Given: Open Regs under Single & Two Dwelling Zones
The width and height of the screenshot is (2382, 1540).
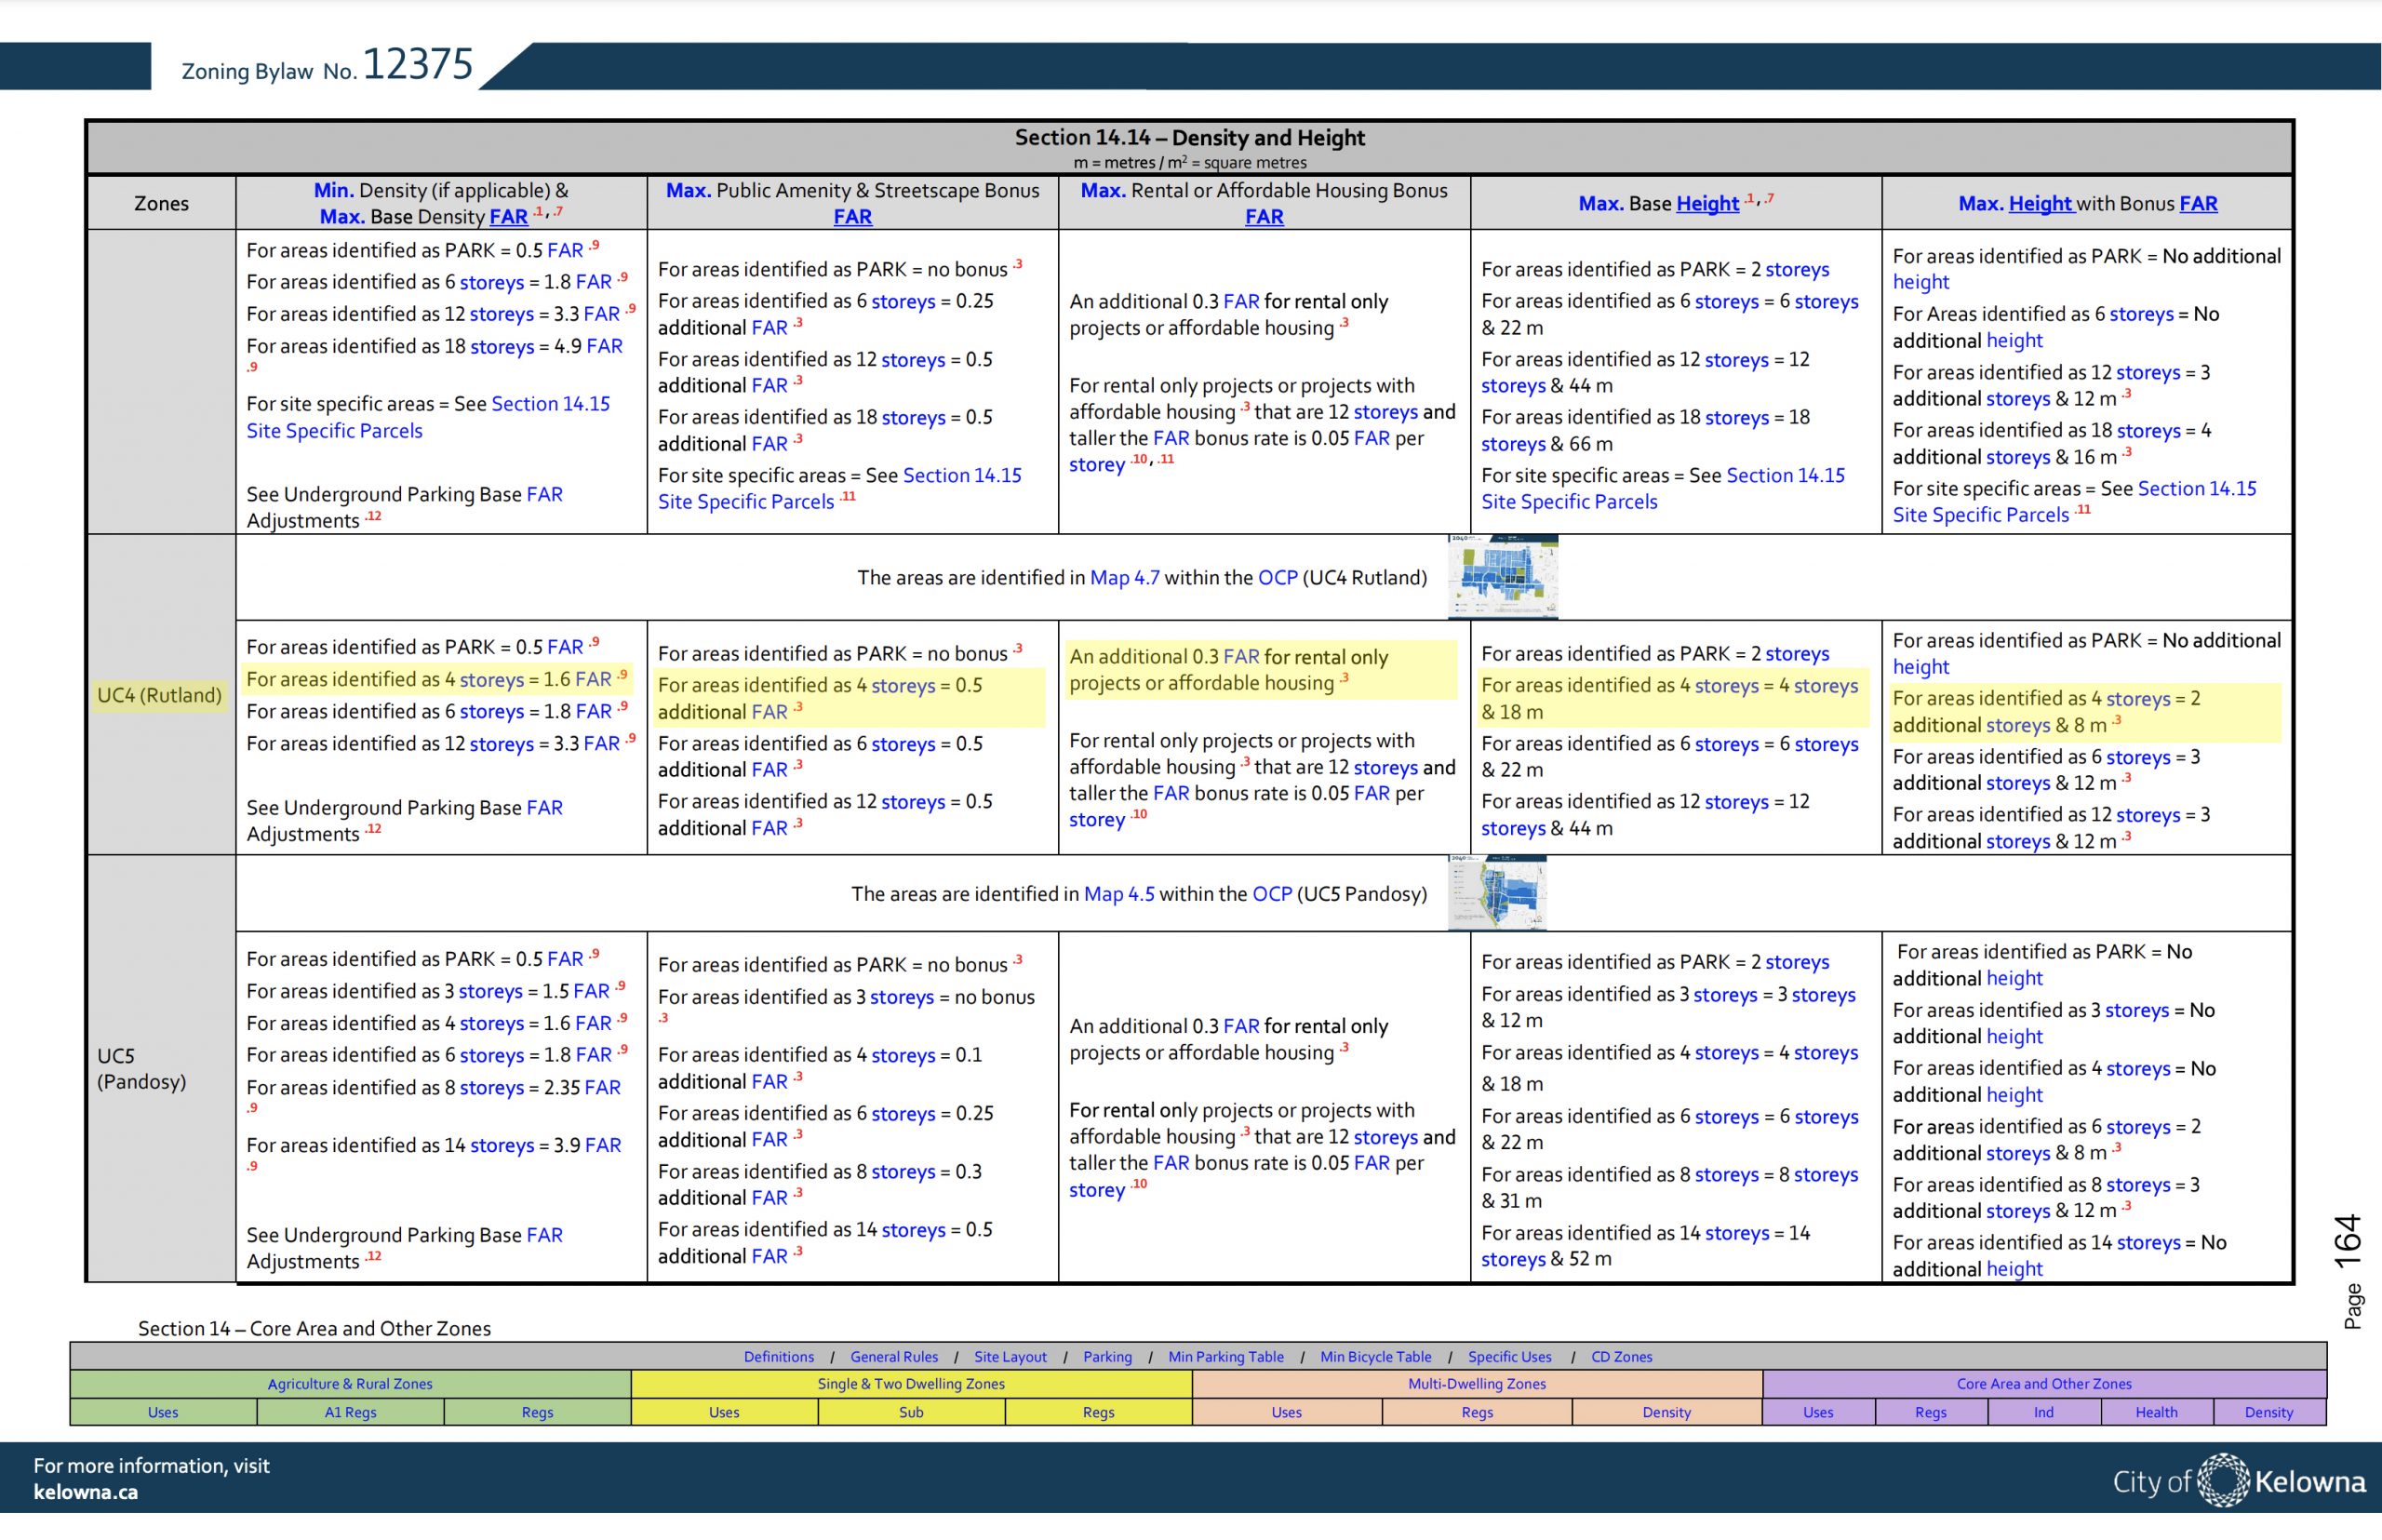Looking at the screenshot, I should pyautogui.click(x=1098, y=1412).
